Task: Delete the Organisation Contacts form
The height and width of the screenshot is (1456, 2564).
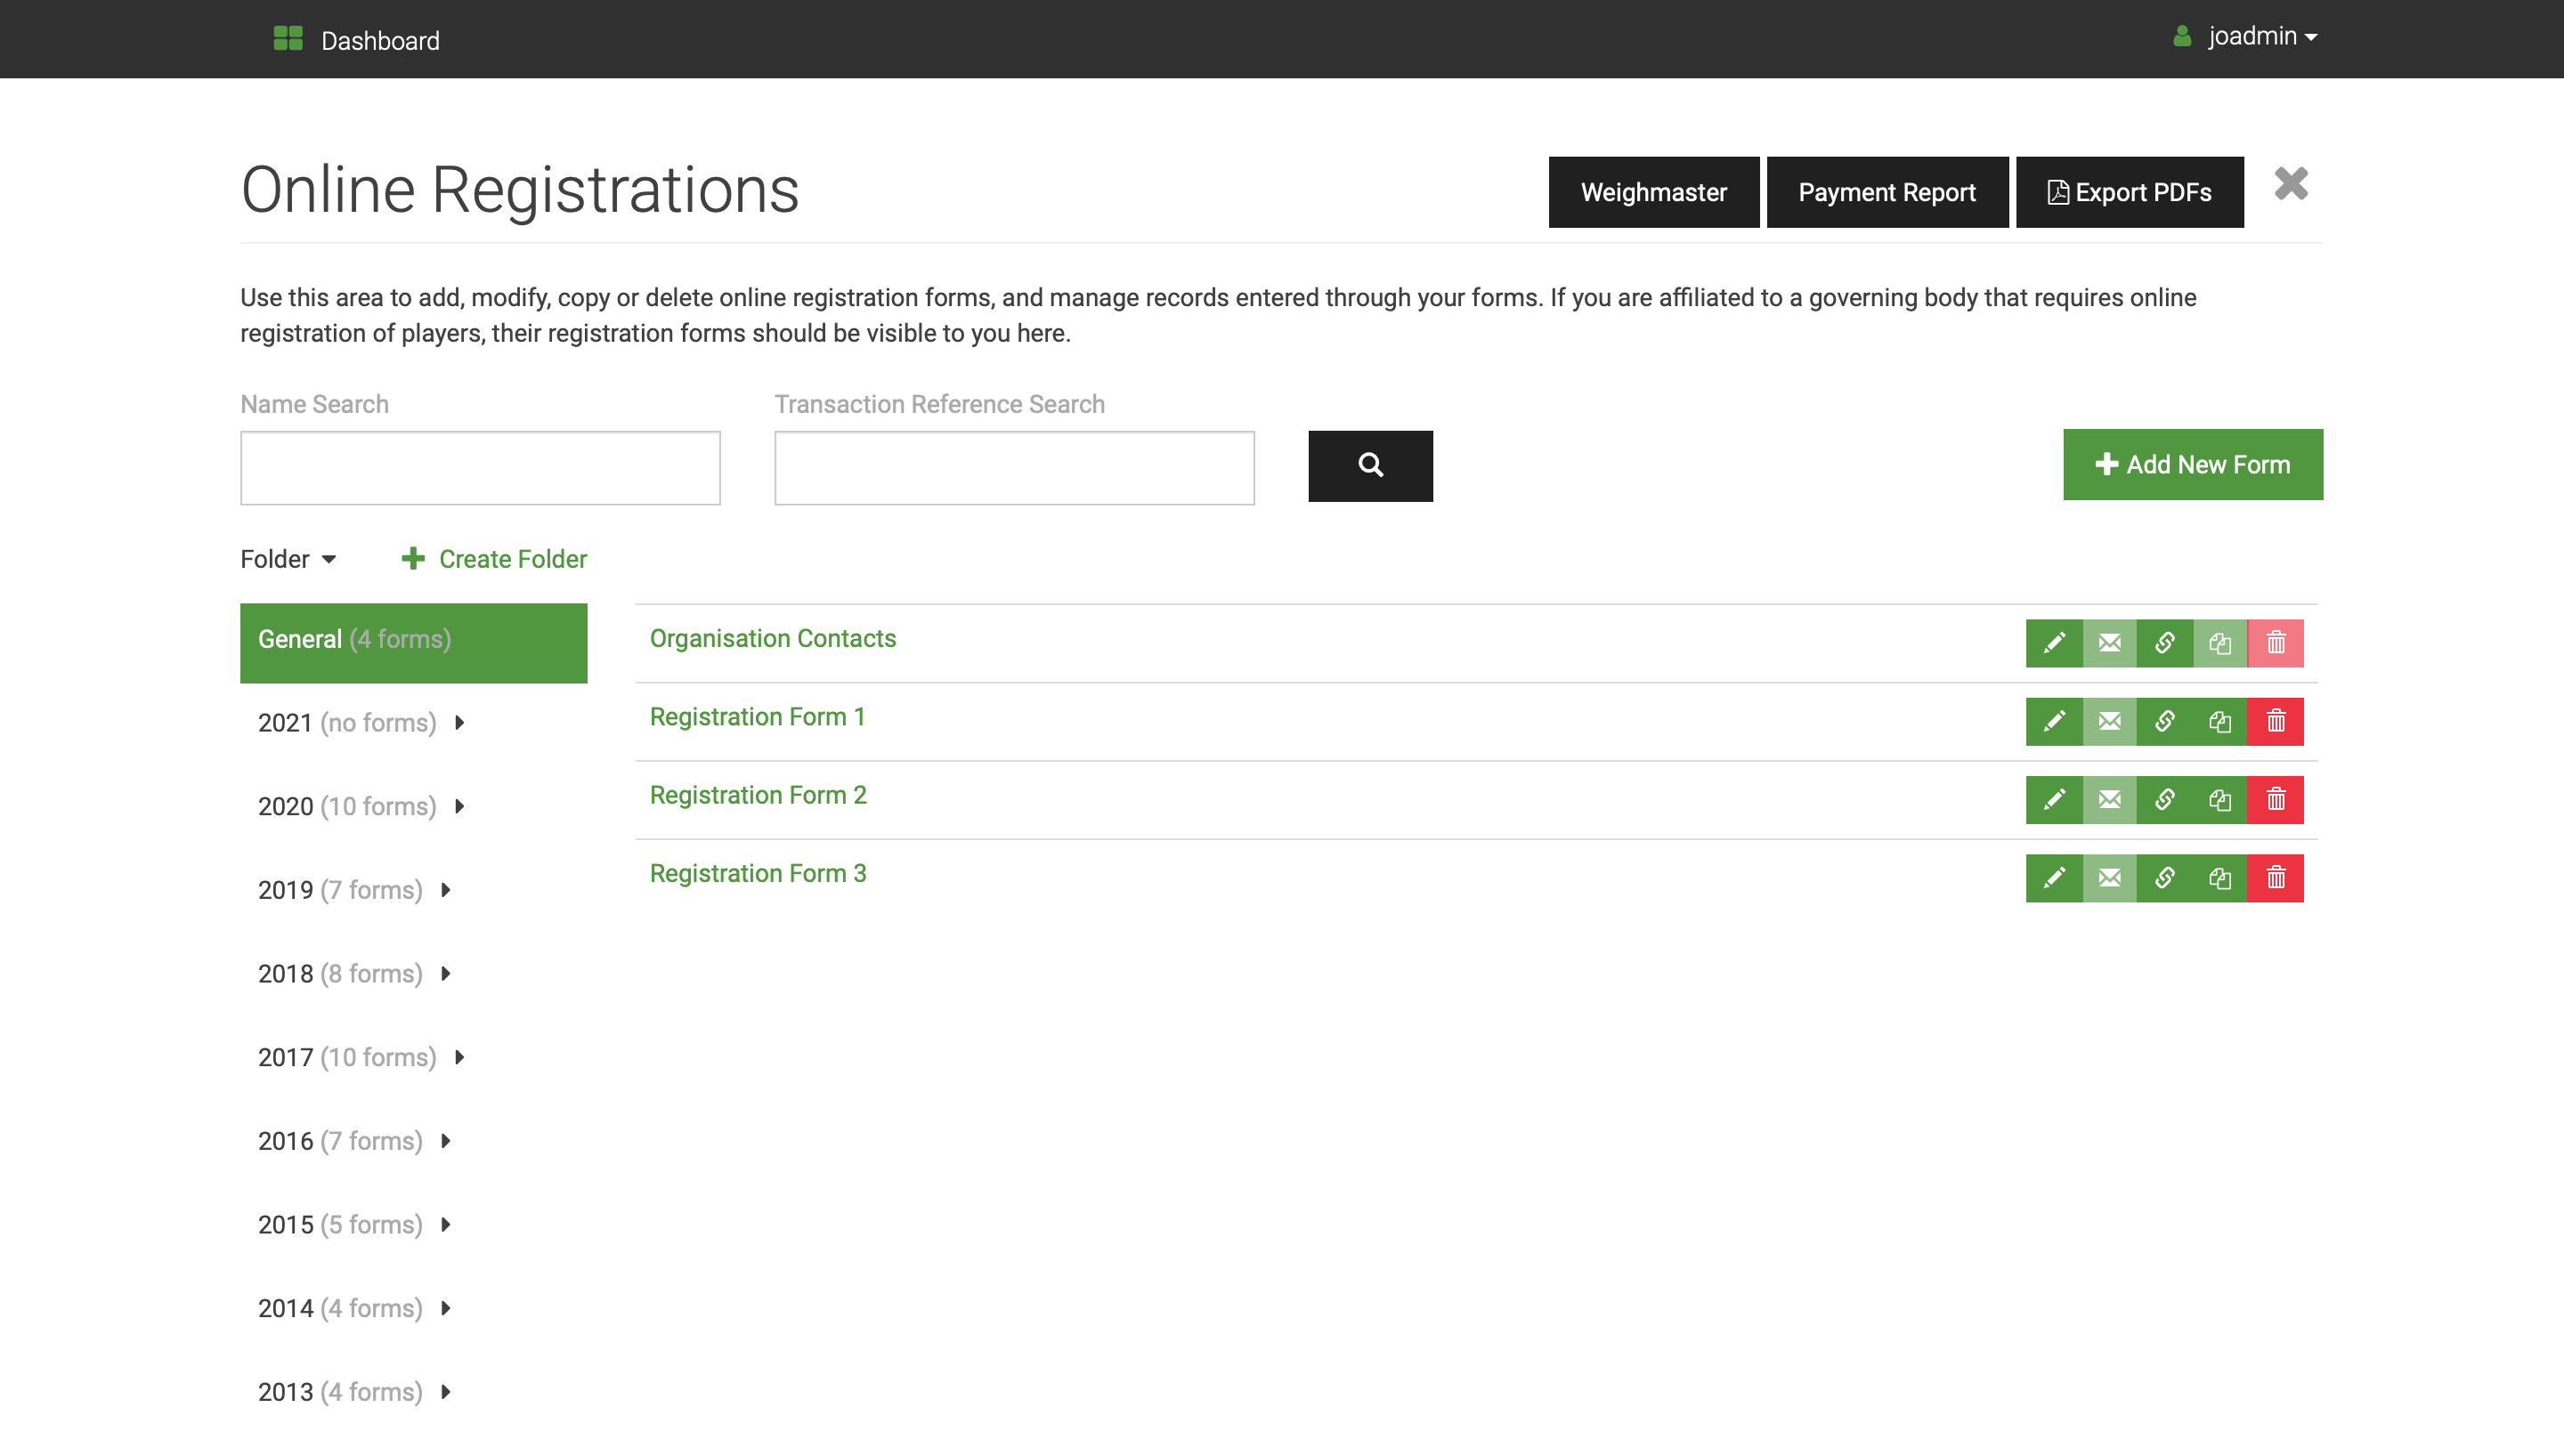Action: [x=2276, y=643]
